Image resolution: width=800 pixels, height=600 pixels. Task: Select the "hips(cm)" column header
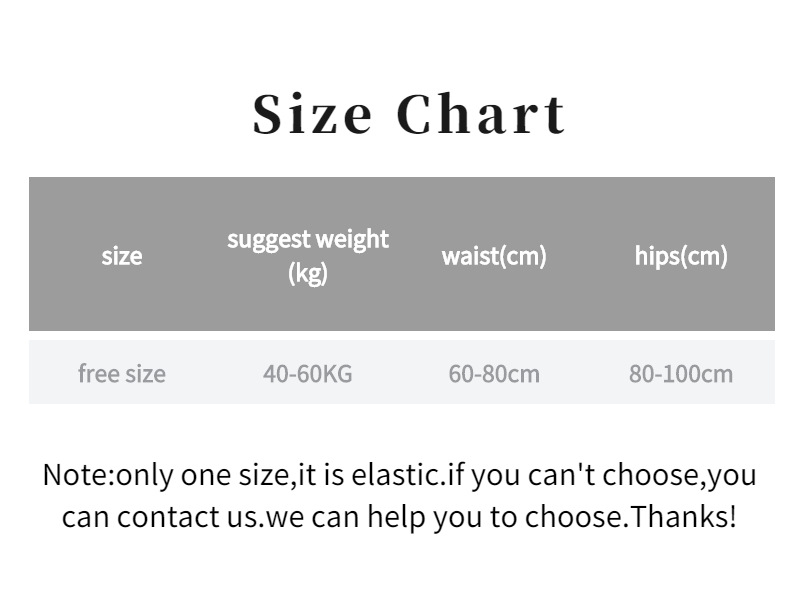pos(681,256)
